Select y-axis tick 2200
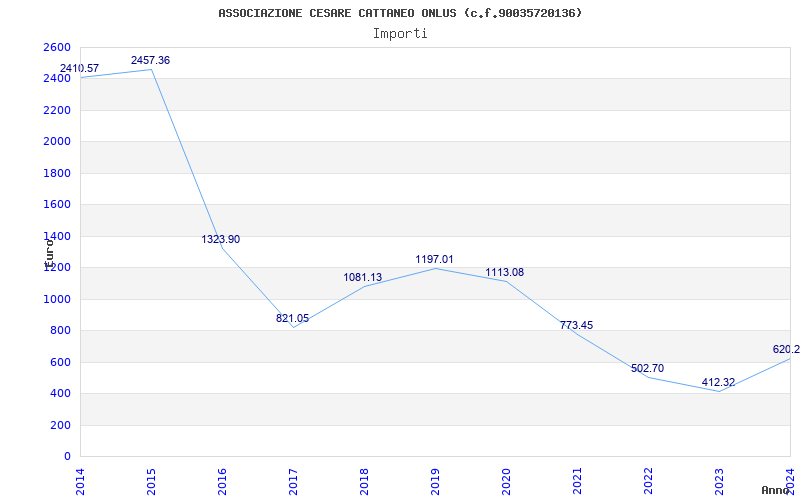Screen dimensions: 800x500 pos(58,110)
